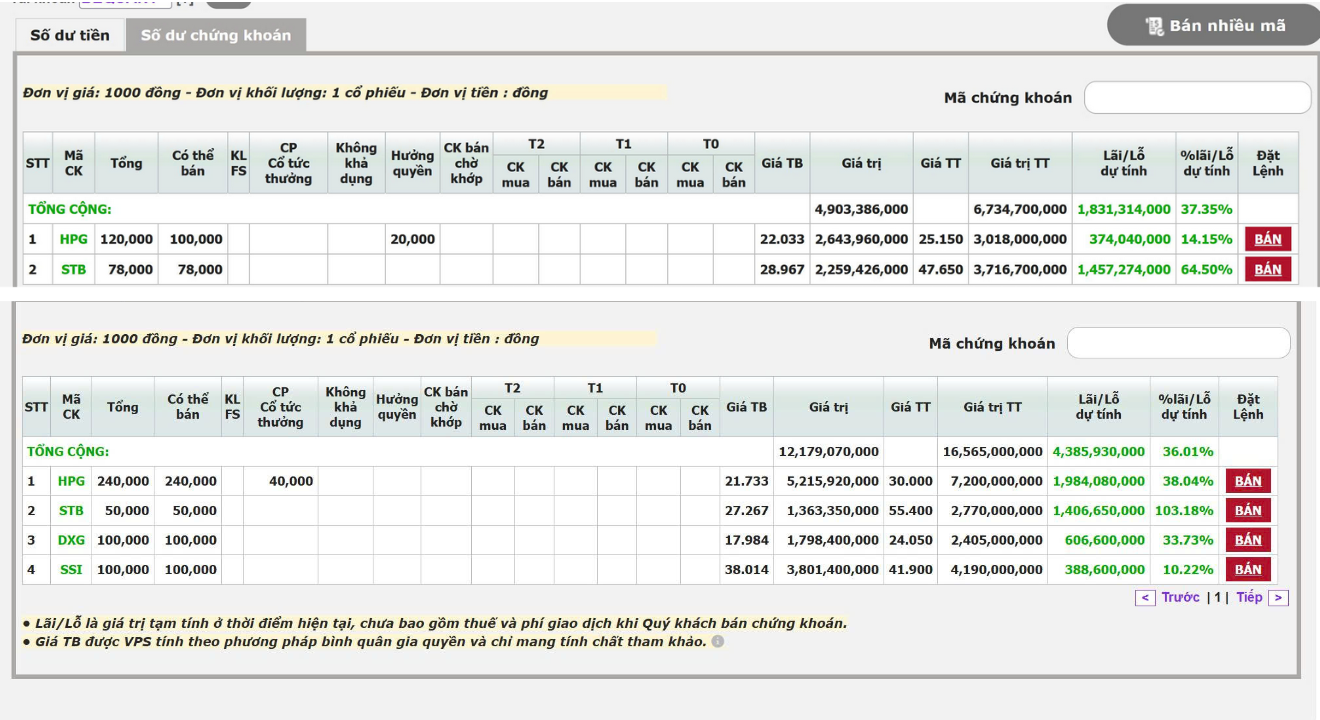Sell HPG in the 240,000 shares row
The height and width of the screenshot is (720, 1320).
tap(1248, 481)
